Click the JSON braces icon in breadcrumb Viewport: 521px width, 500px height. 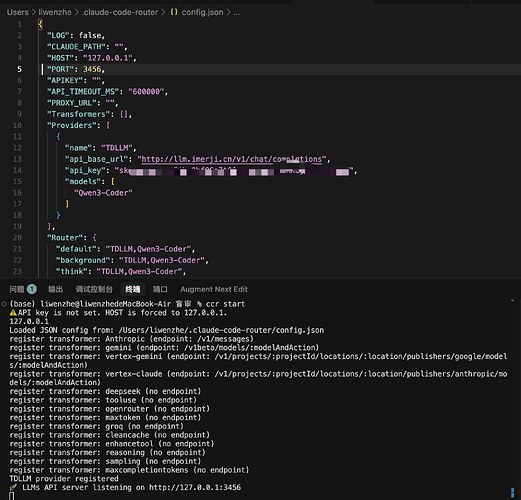coord(174,12)
